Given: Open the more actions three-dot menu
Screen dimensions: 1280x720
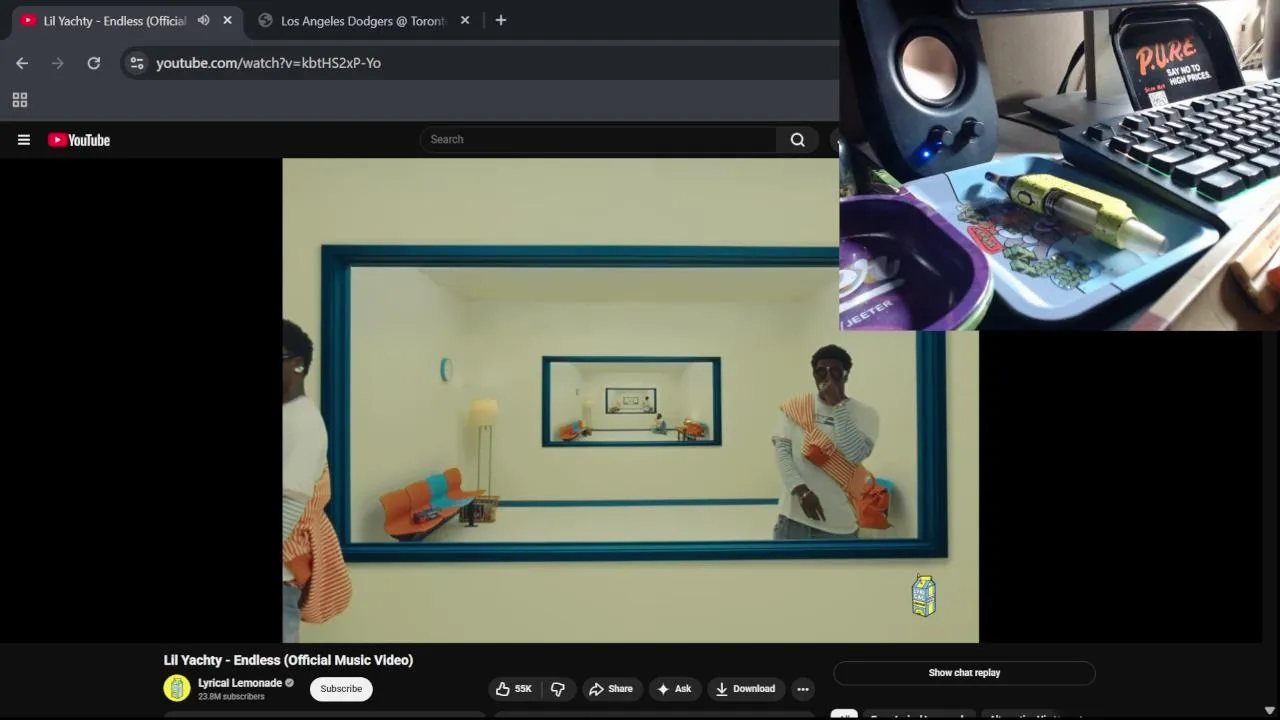Looking at the screenshot, I should [x=802, y=689].
